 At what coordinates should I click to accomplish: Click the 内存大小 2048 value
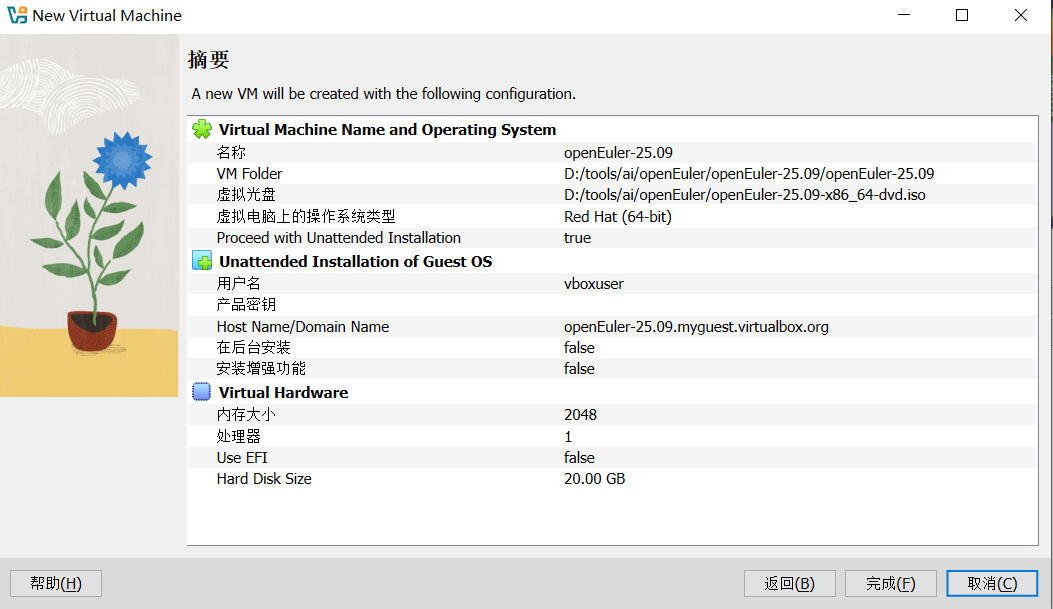point(580,414)
